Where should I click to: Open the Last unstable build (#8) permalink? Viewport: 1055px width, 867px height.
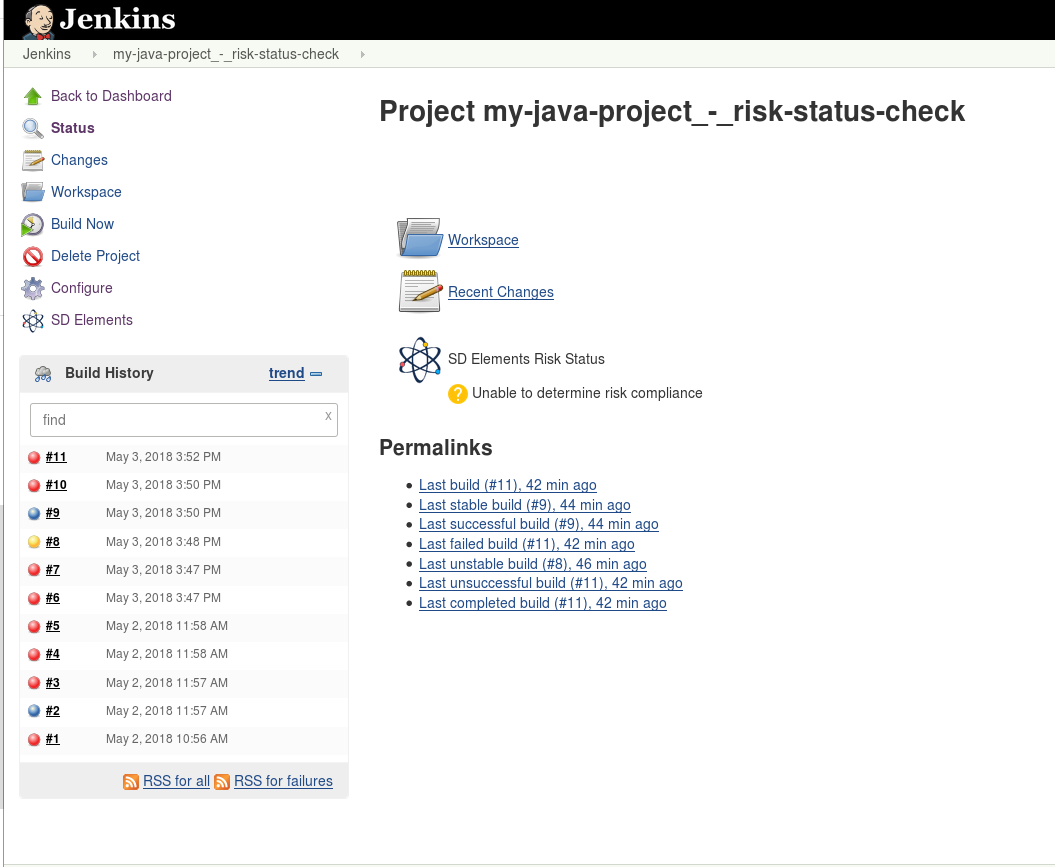[x=532, y=564]
